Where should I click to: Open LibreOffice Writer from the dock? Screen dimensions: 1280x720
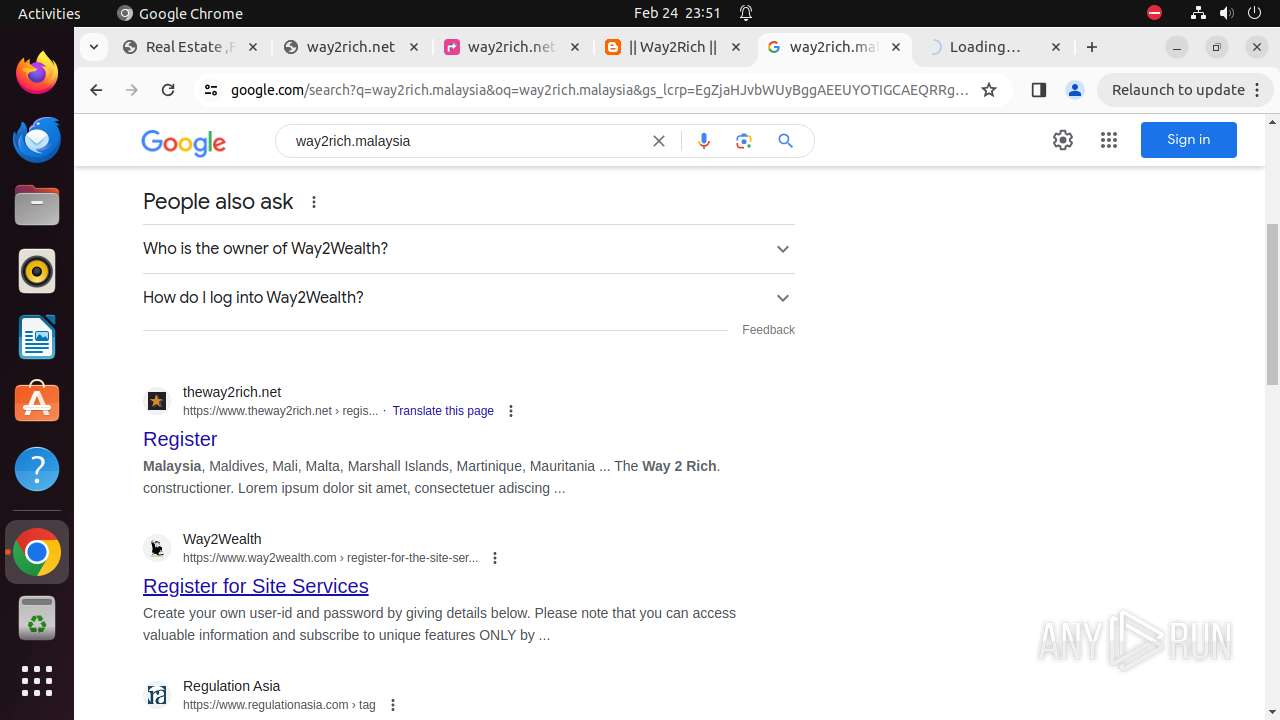(x=37, y=337)
